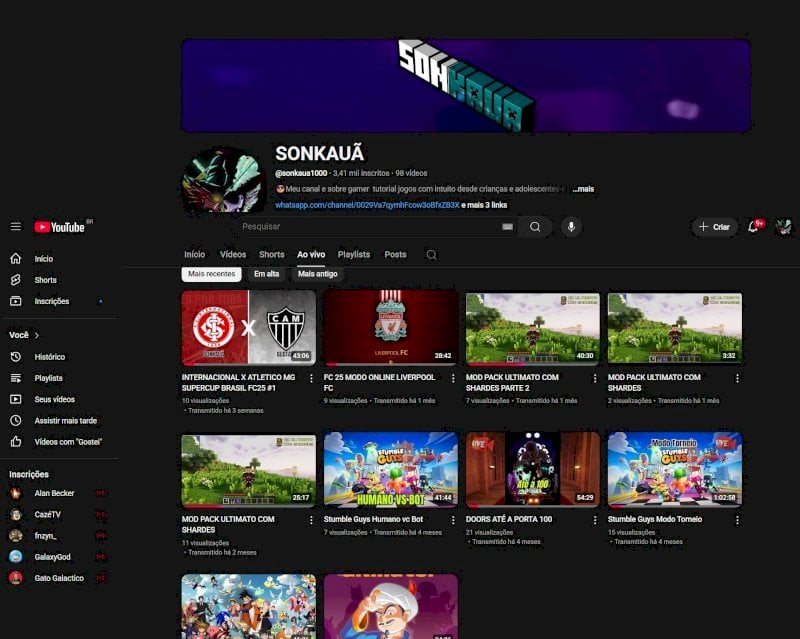Click the Pesquisar search field
Viewport: 800px width, 639px height.
pyautogui.click(x=367, y=227)
